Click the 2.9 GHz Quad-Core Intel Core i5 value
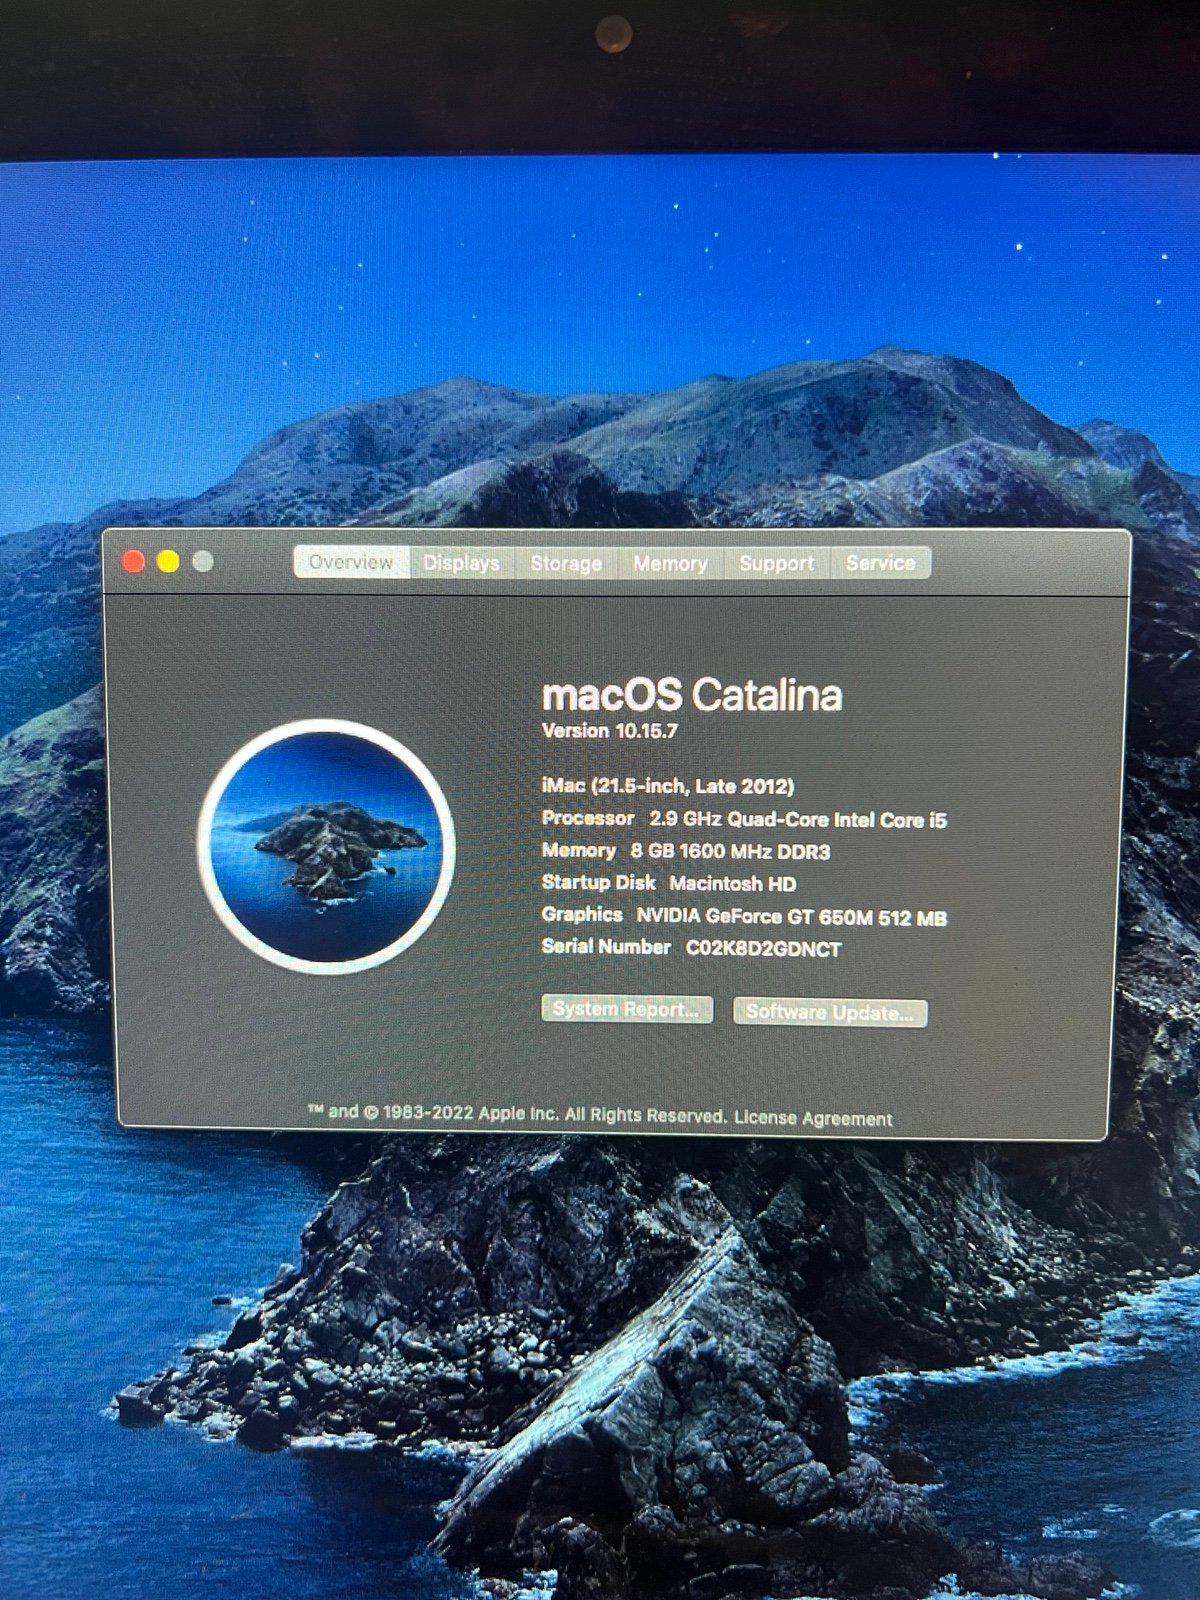Screen dimensions: 1200x1600 click(x=798, y=819)
